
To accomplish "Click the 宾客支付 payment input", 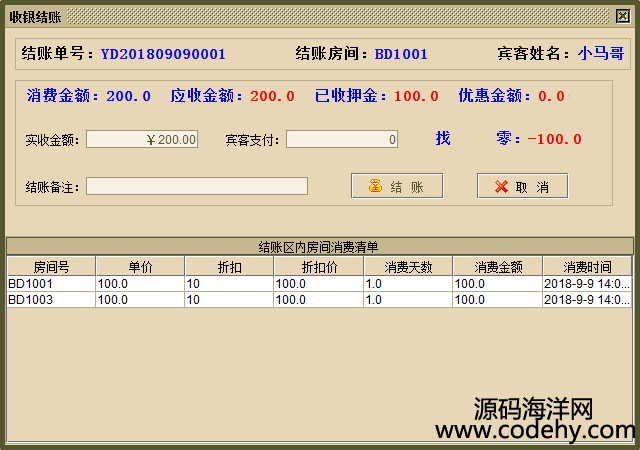I will (x=342, y=140).
